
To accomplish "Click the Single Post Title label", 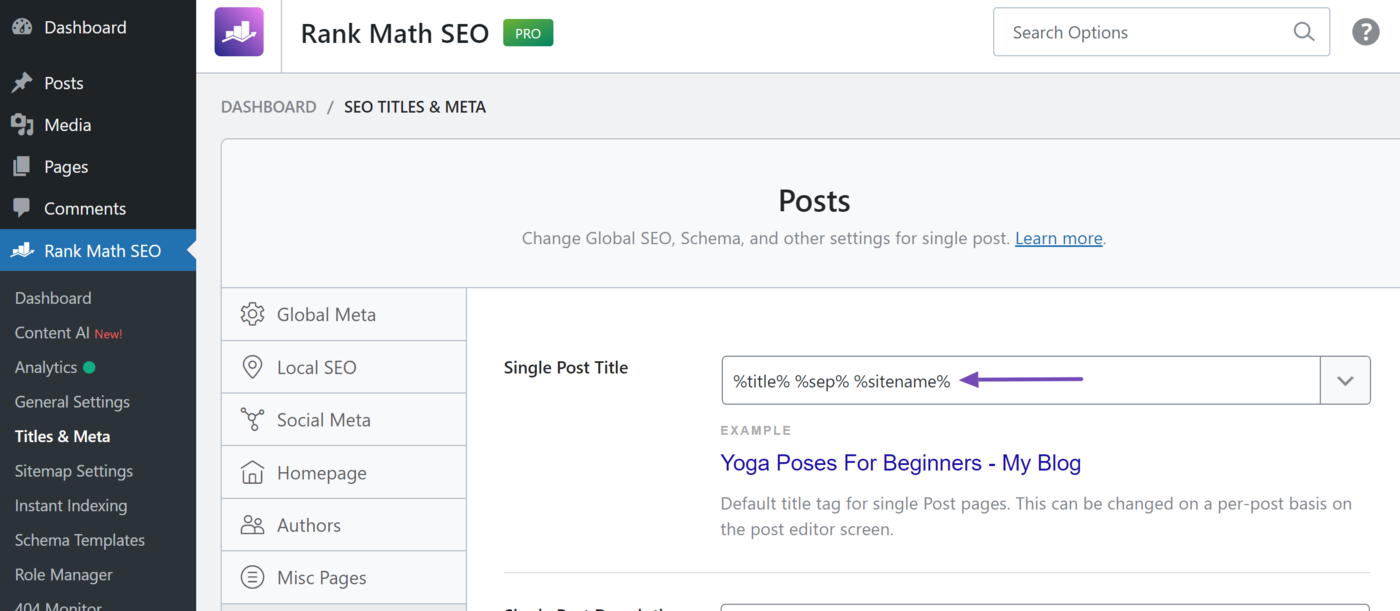I will tap(566, 368).
